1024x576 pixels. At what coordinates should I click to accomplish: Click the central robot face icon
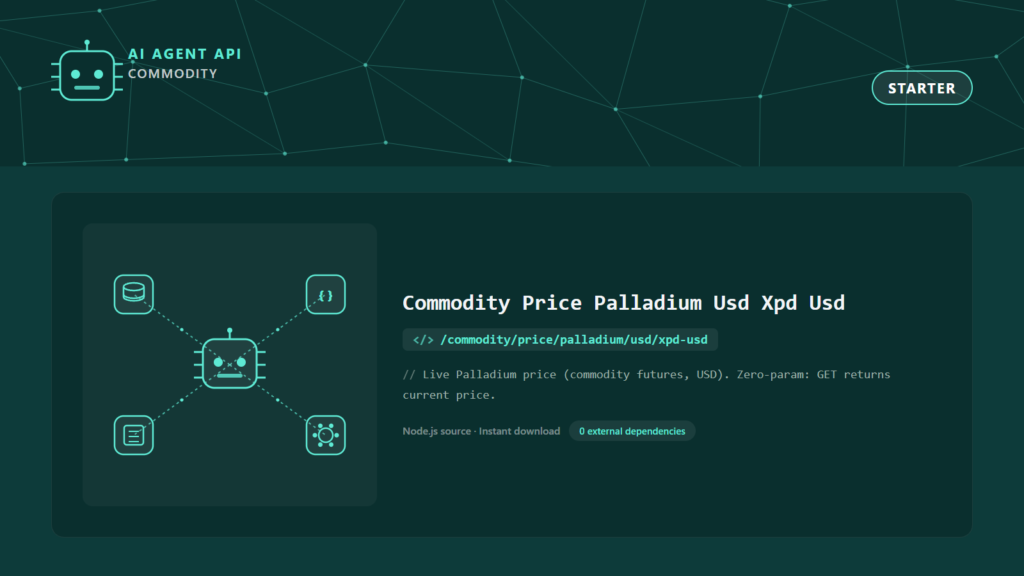230,360
